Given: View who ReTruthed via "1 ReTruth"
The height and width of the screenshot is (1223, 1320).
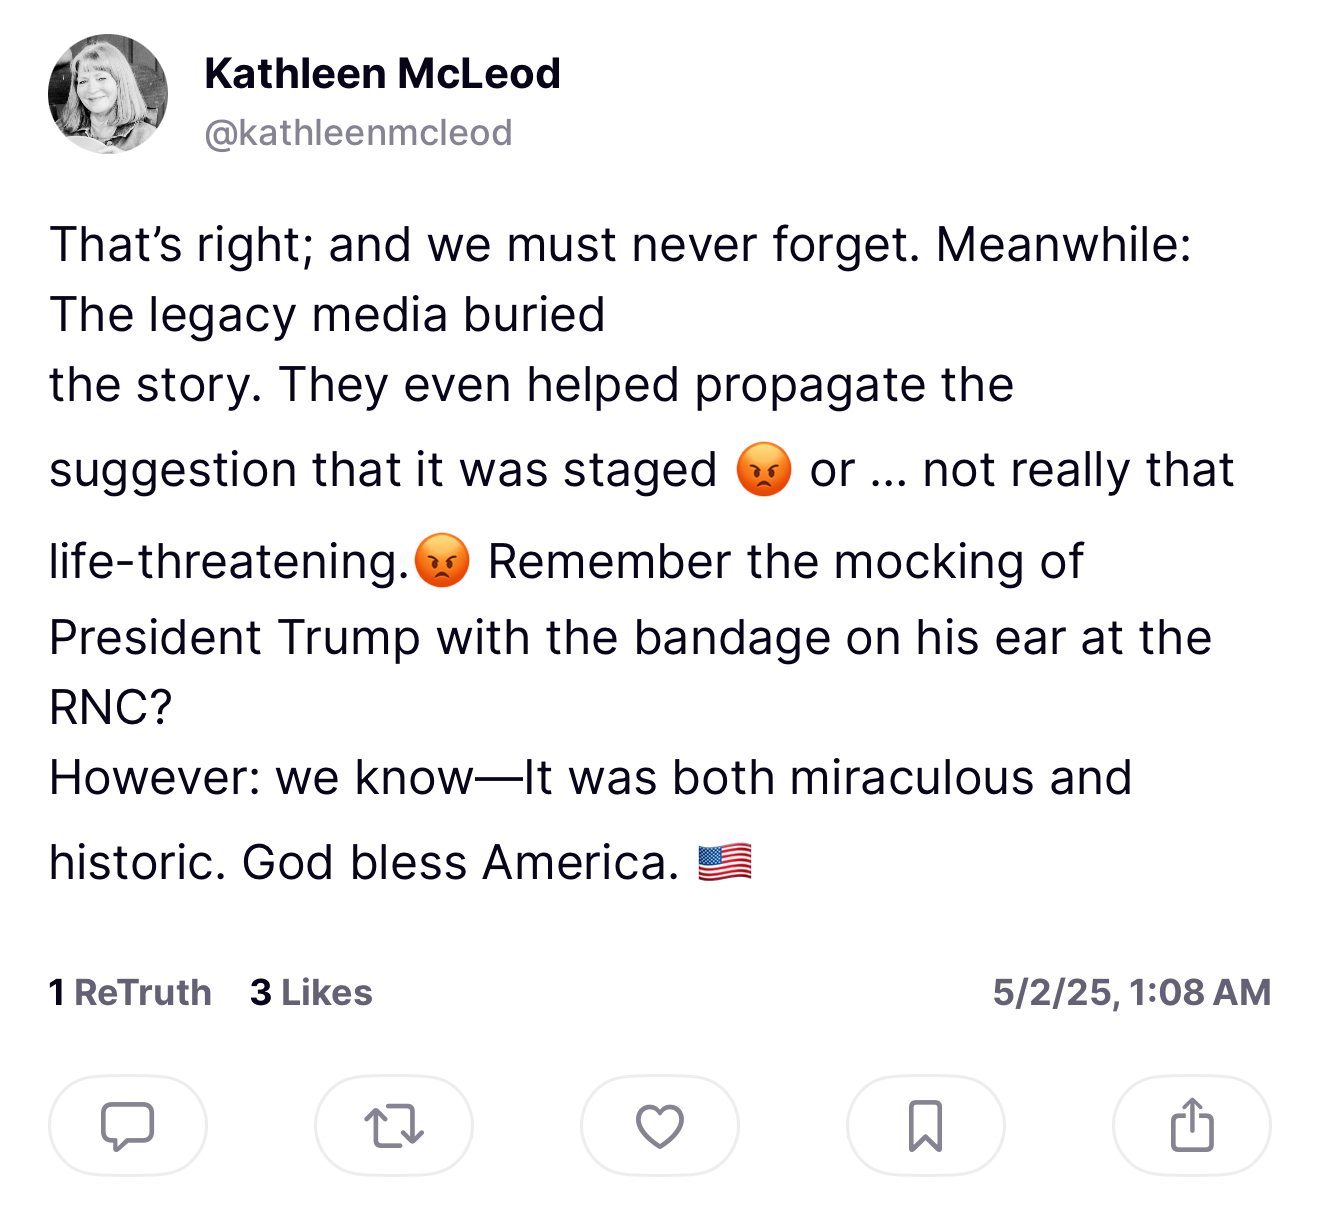Looking at the screenshot, I should [130, 992].
